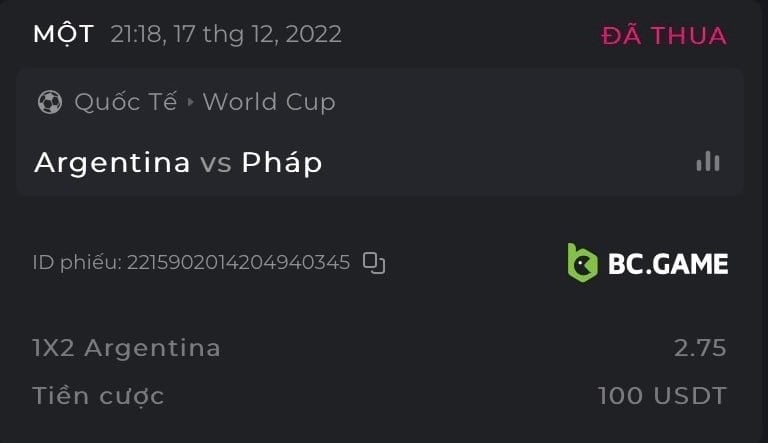The width and height of the screenshot is (768, 443).
Task: Click the ID phiếu label
Action: (x=76, y=263)
